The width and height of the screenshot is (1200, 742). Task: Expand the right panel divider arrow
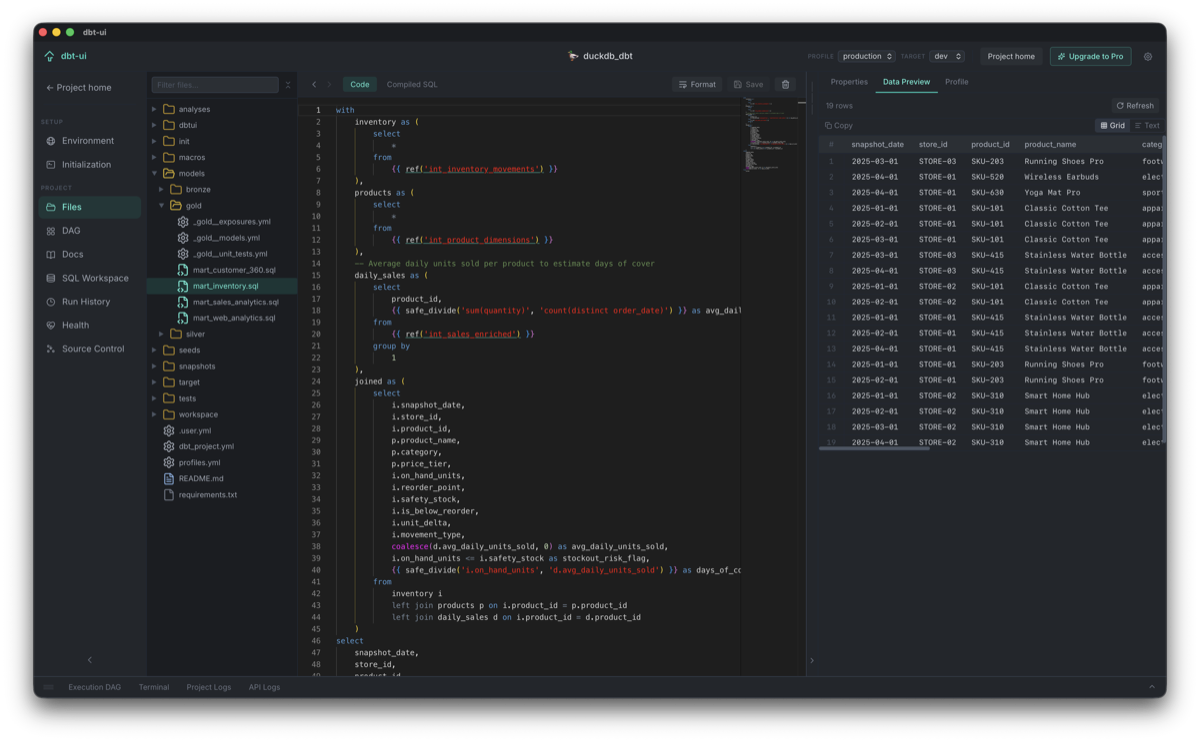812,661
